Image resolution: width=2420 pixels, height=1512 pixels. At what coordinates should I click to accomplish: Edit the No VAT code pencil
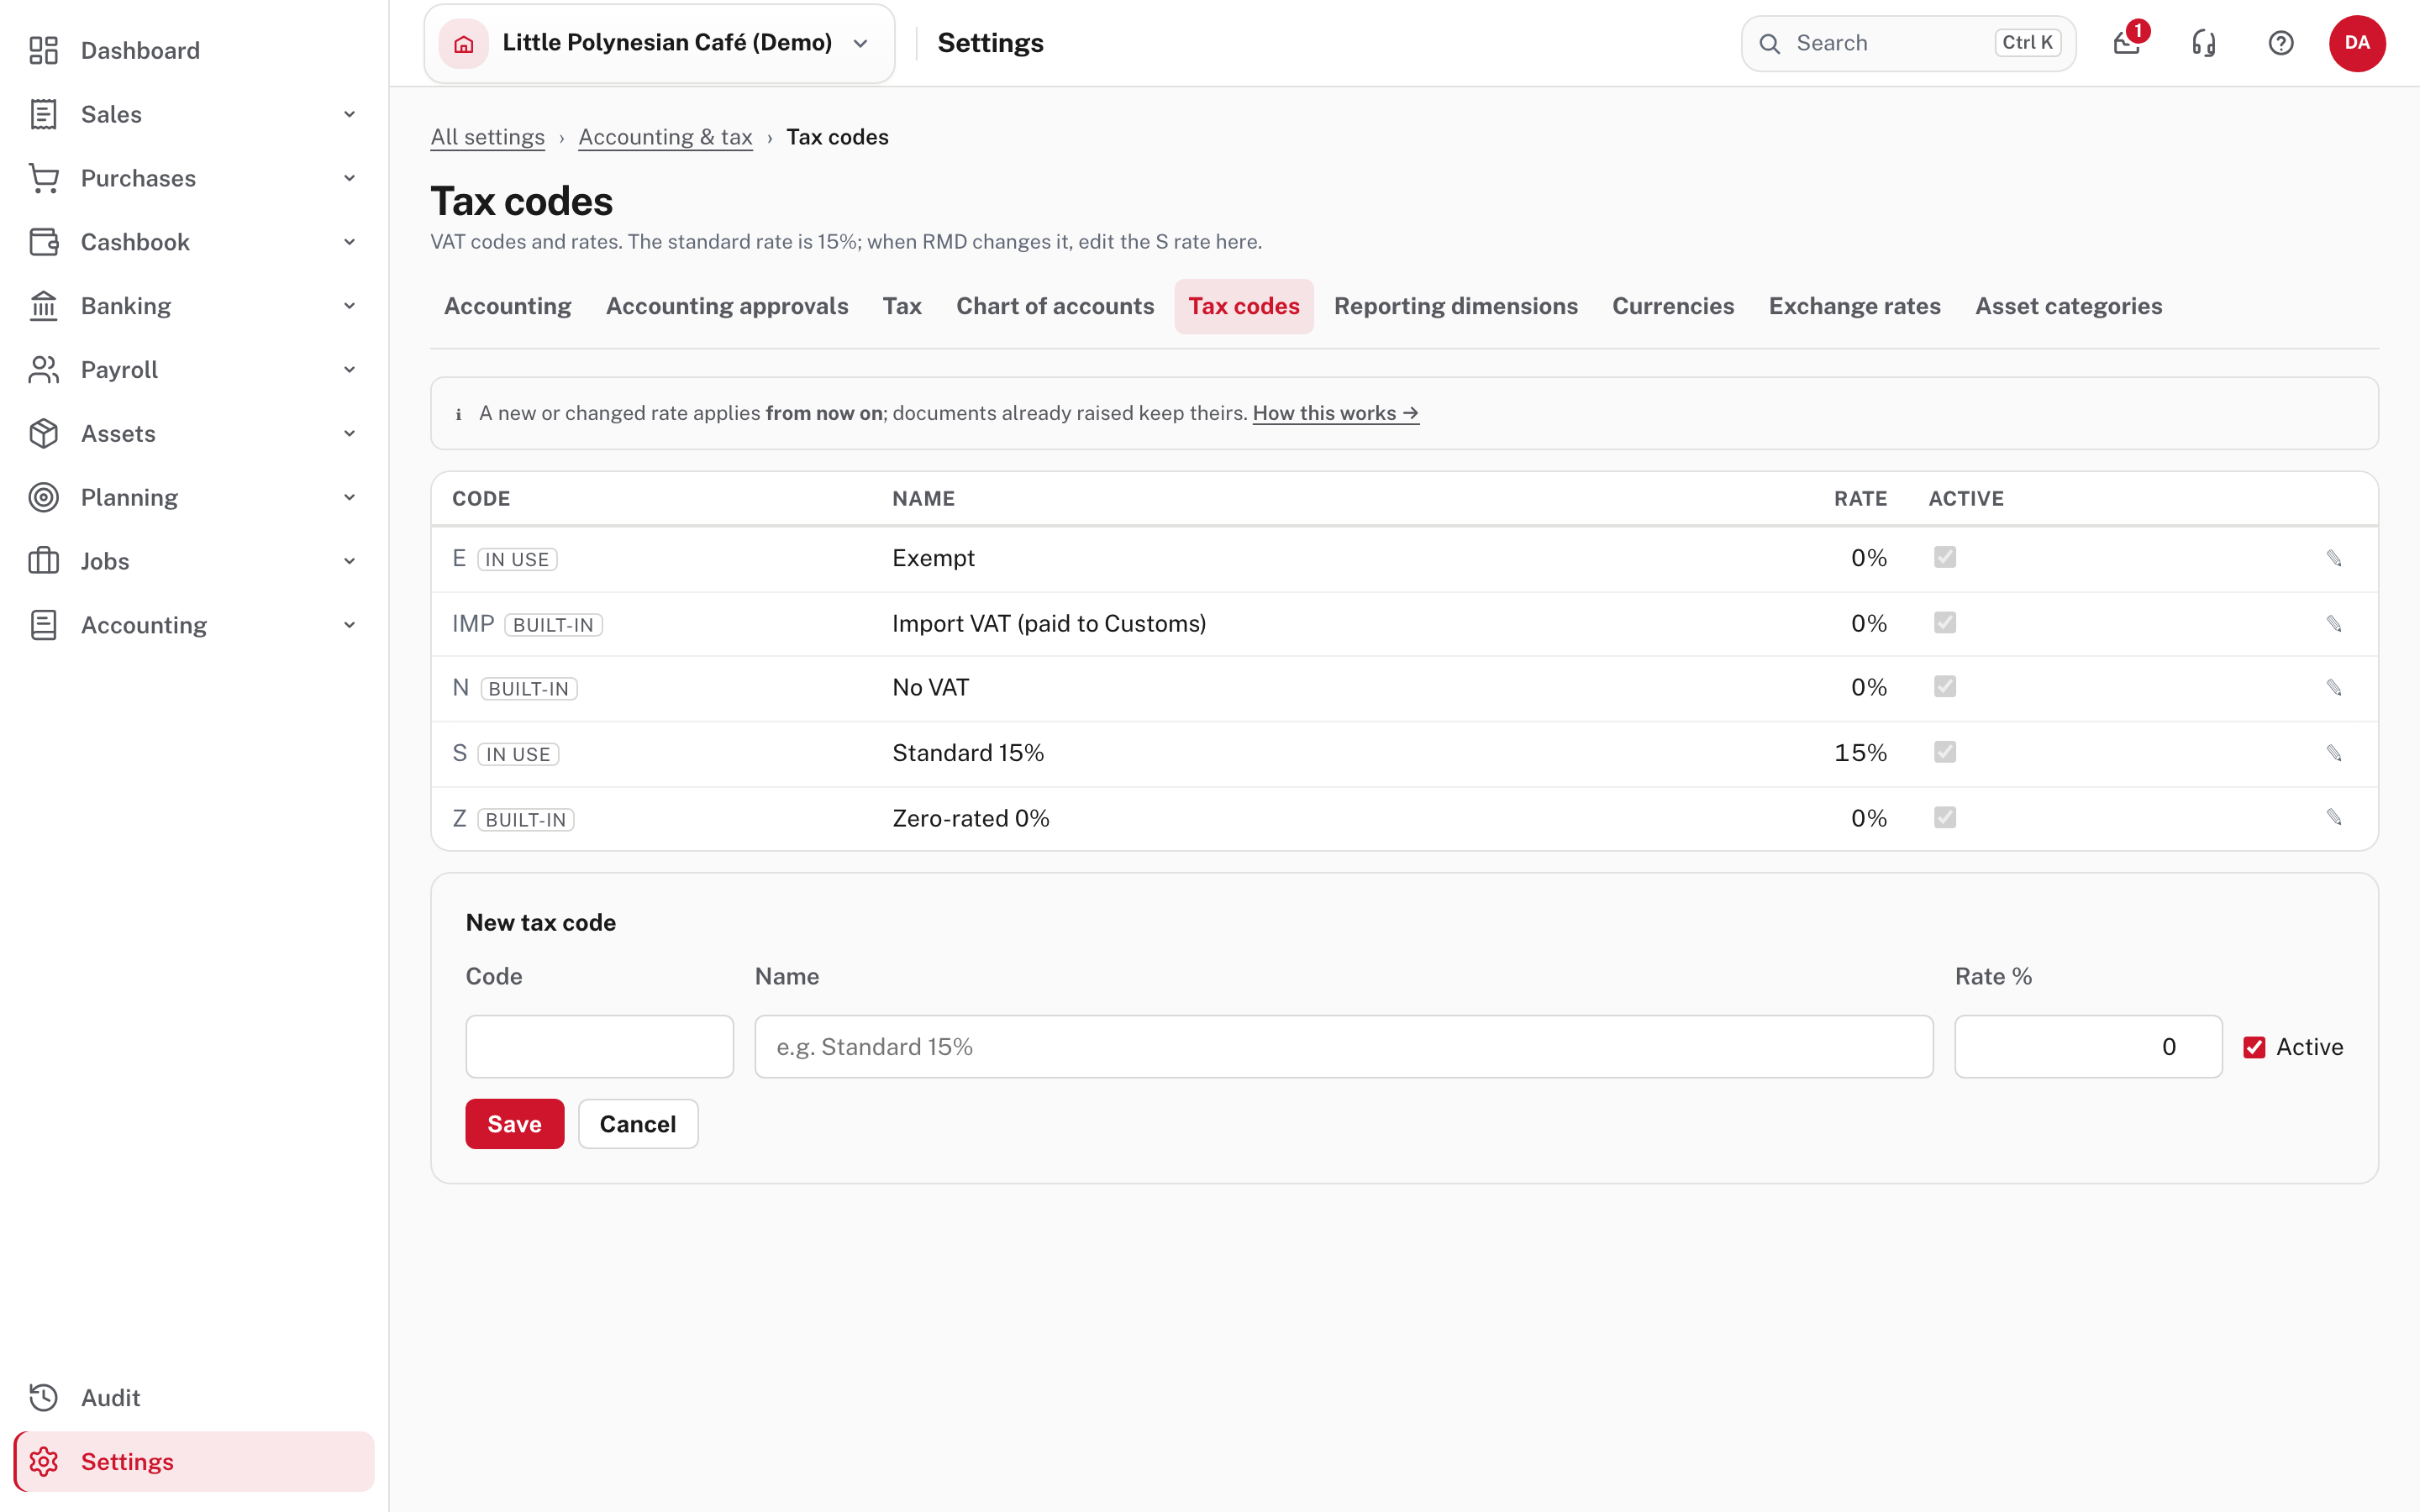2334,688
